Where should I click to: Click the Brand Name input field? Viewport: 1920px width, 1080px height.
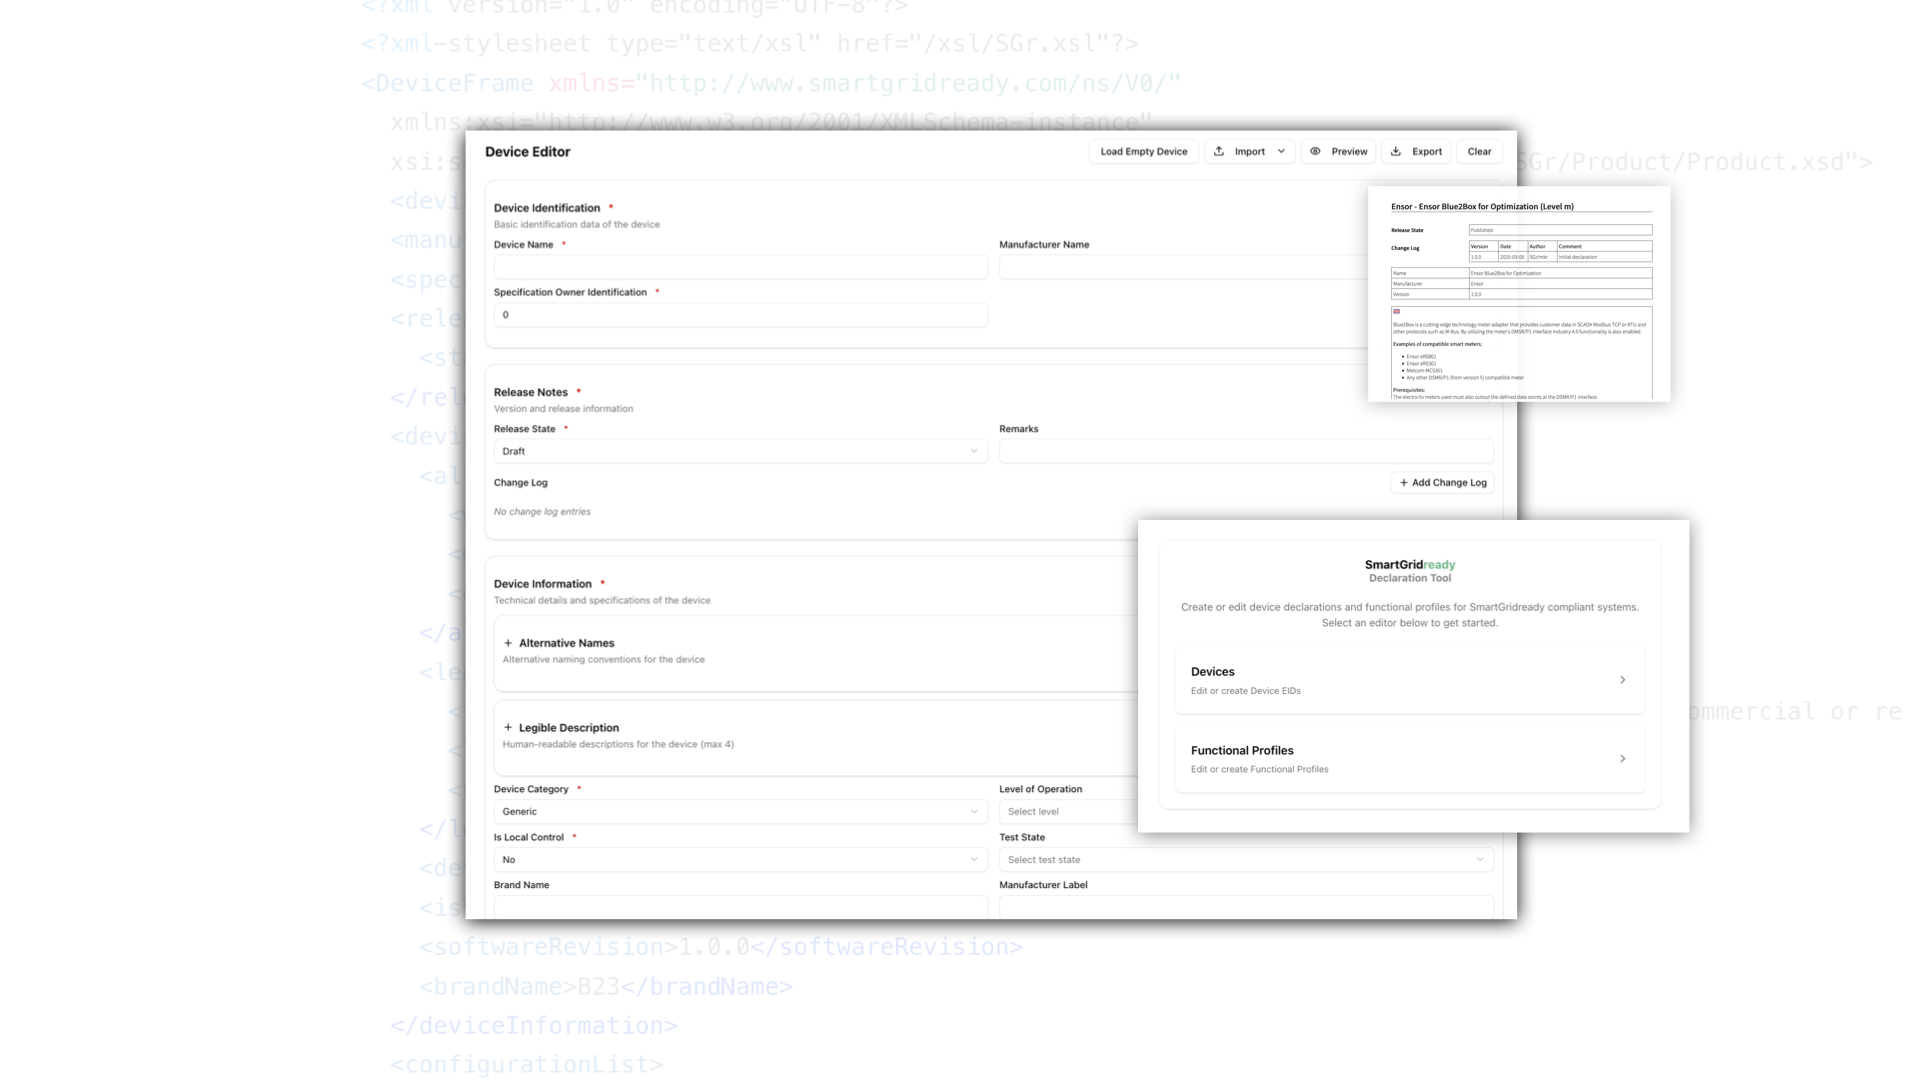[x=740, y=907]
